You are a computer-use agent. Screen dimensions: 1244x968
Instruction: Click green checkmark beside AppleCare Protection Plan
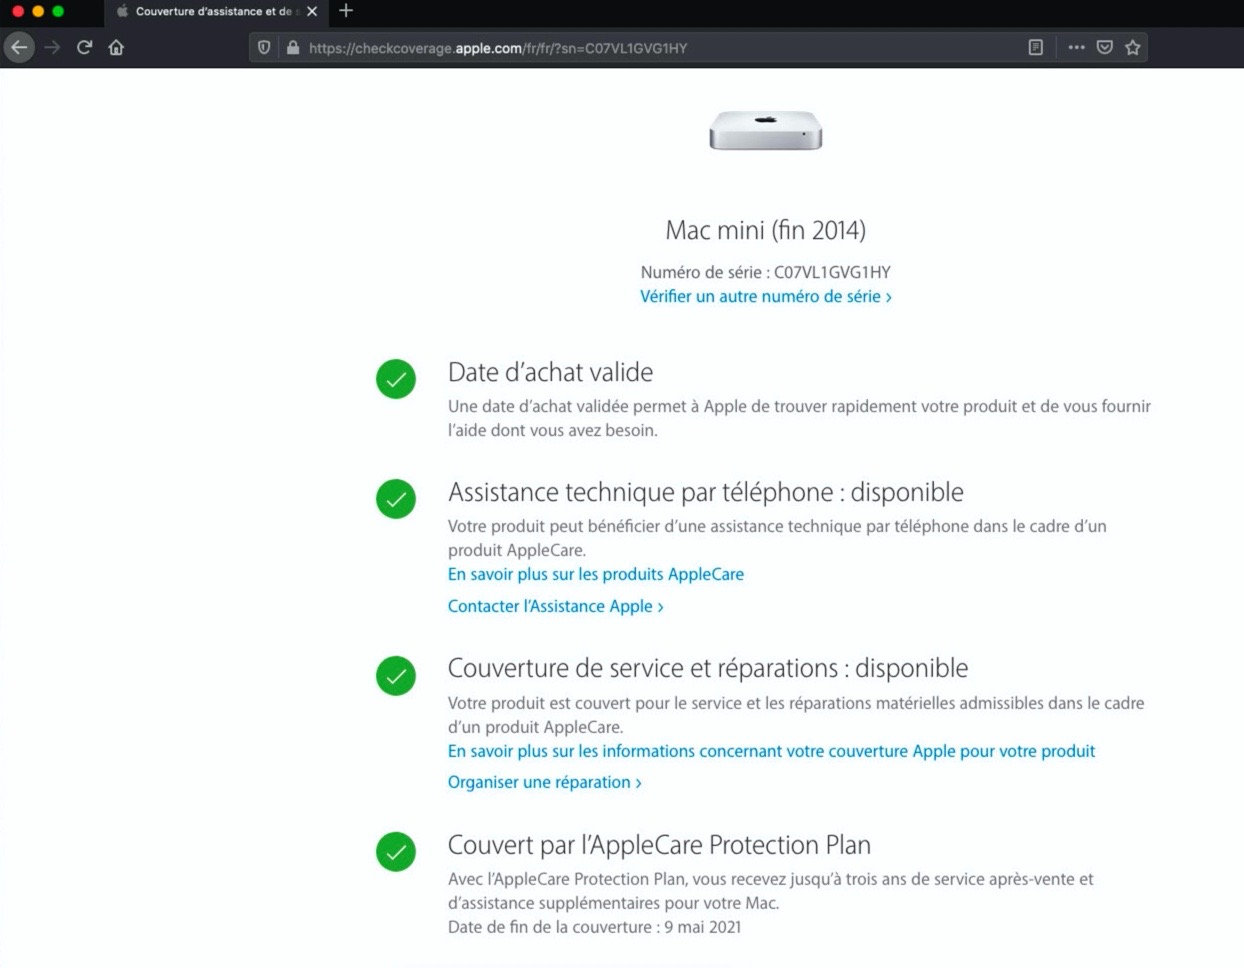pos(396,852)
